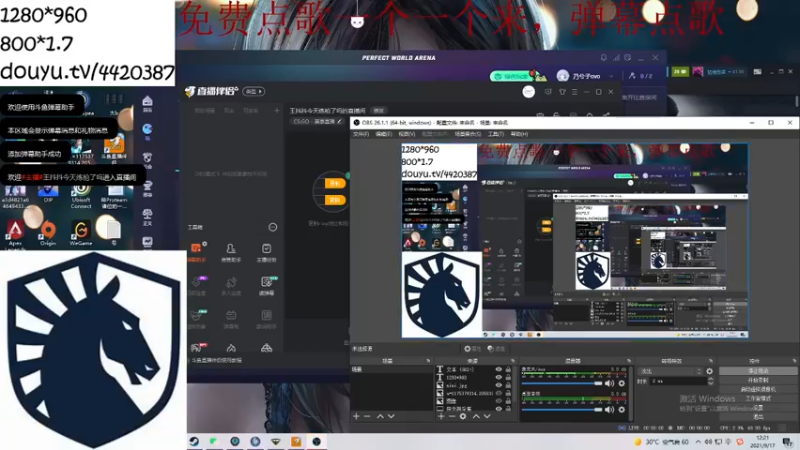The width and height of the screenshot is (800, 450).
Task: Open OBS 工具(T) menu
Action: (x=495, y=134)
